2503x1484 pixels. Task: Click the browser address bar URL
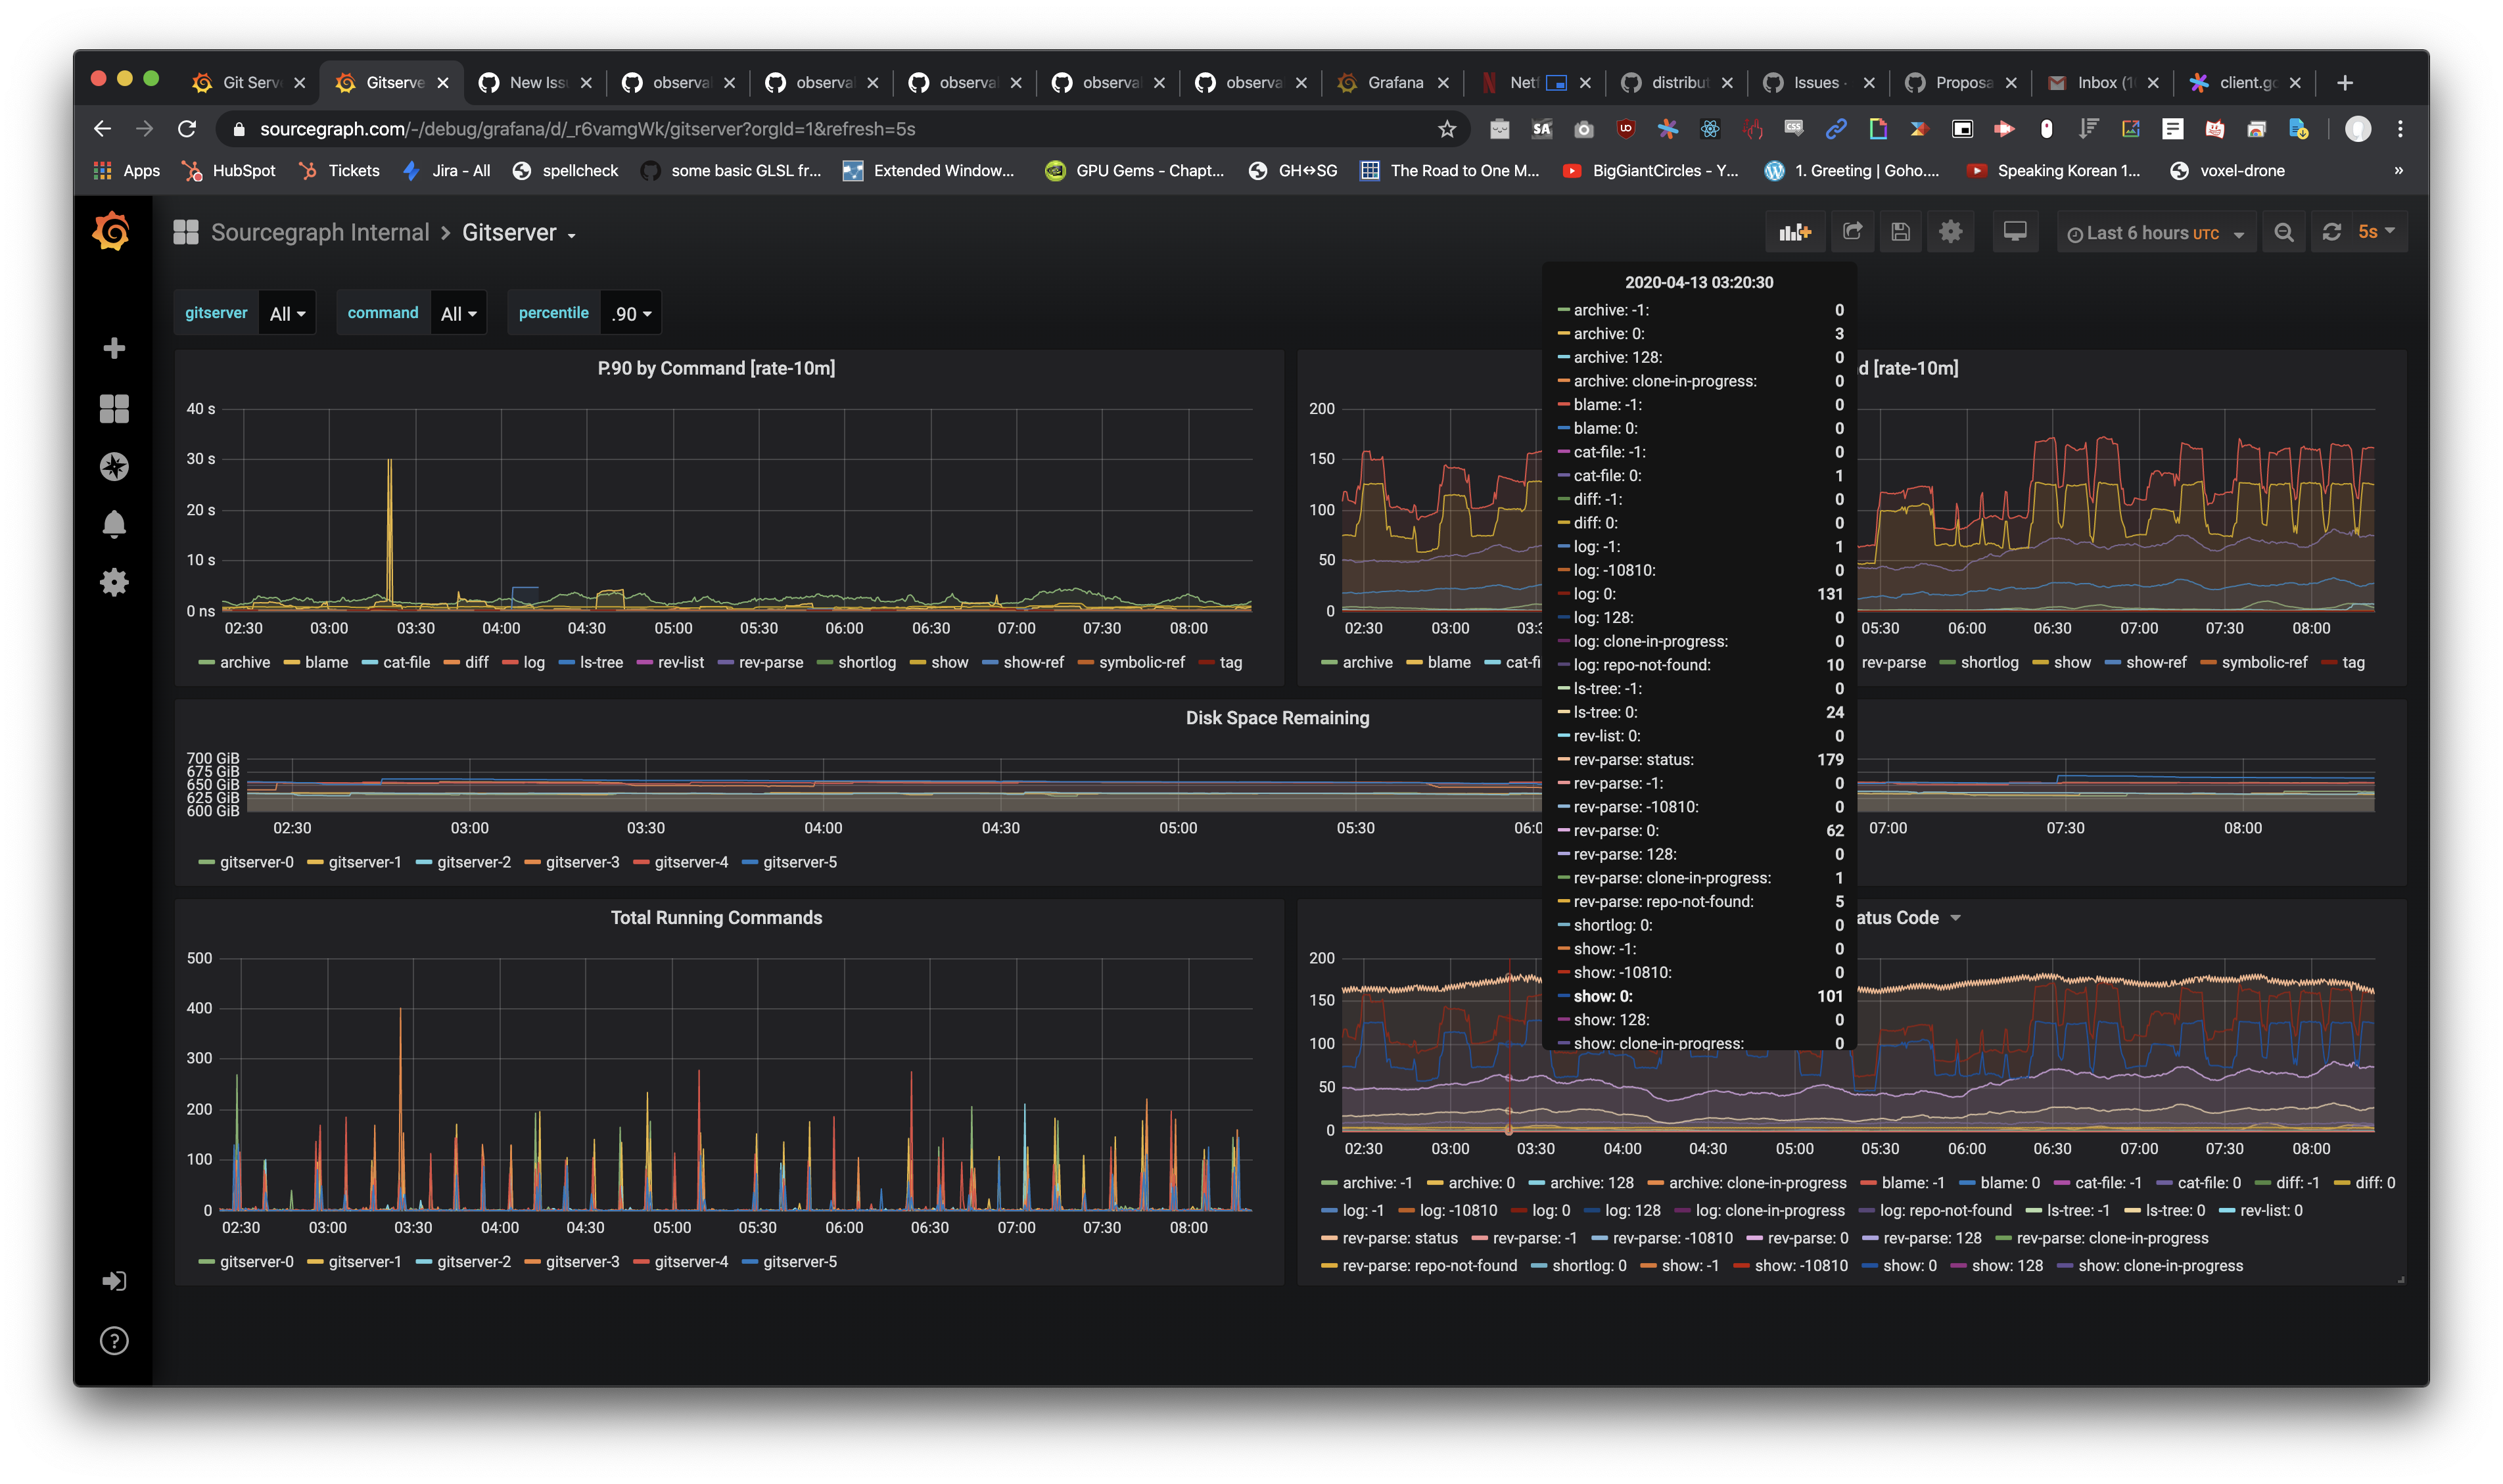tap(588, 129)
